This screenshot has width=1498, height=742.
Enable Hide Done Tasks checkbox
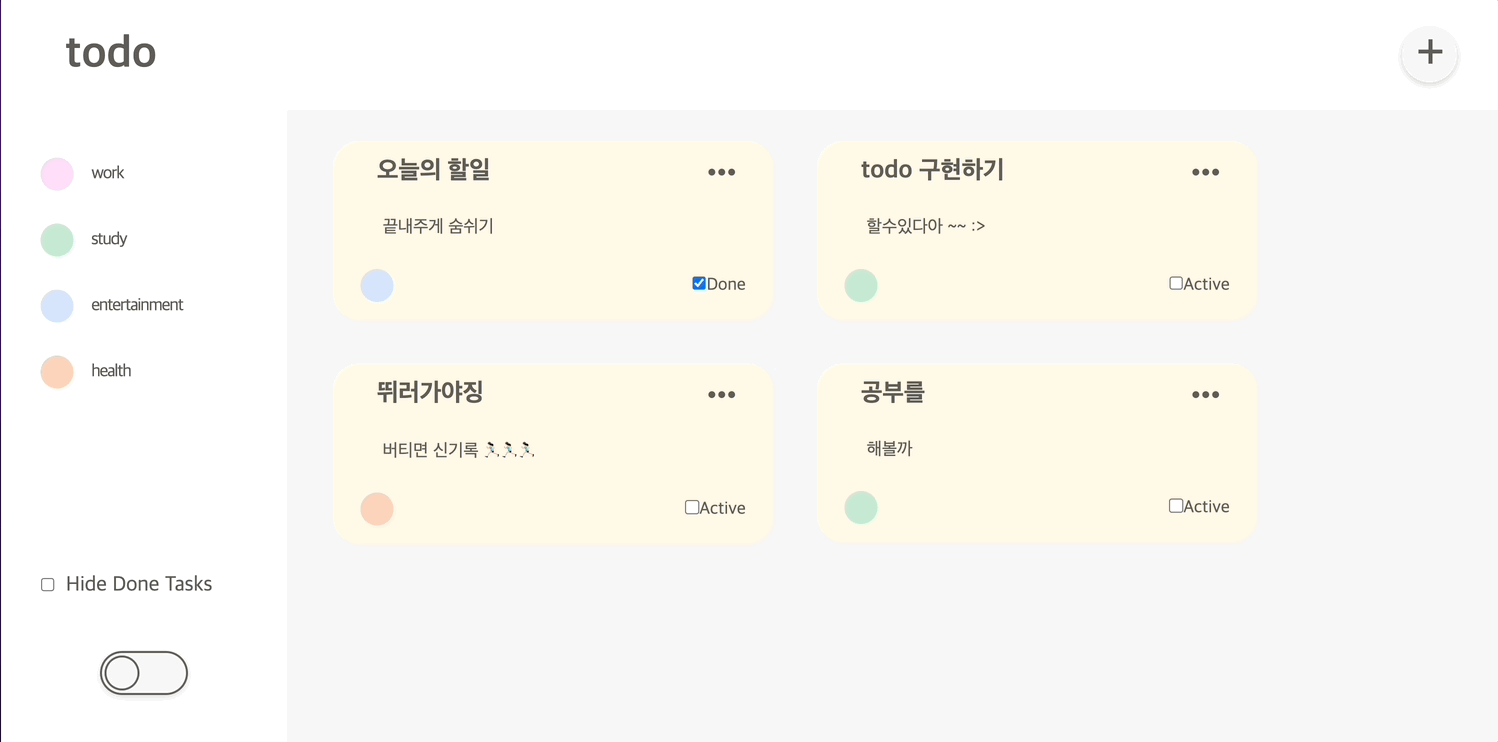pos(47,584)
